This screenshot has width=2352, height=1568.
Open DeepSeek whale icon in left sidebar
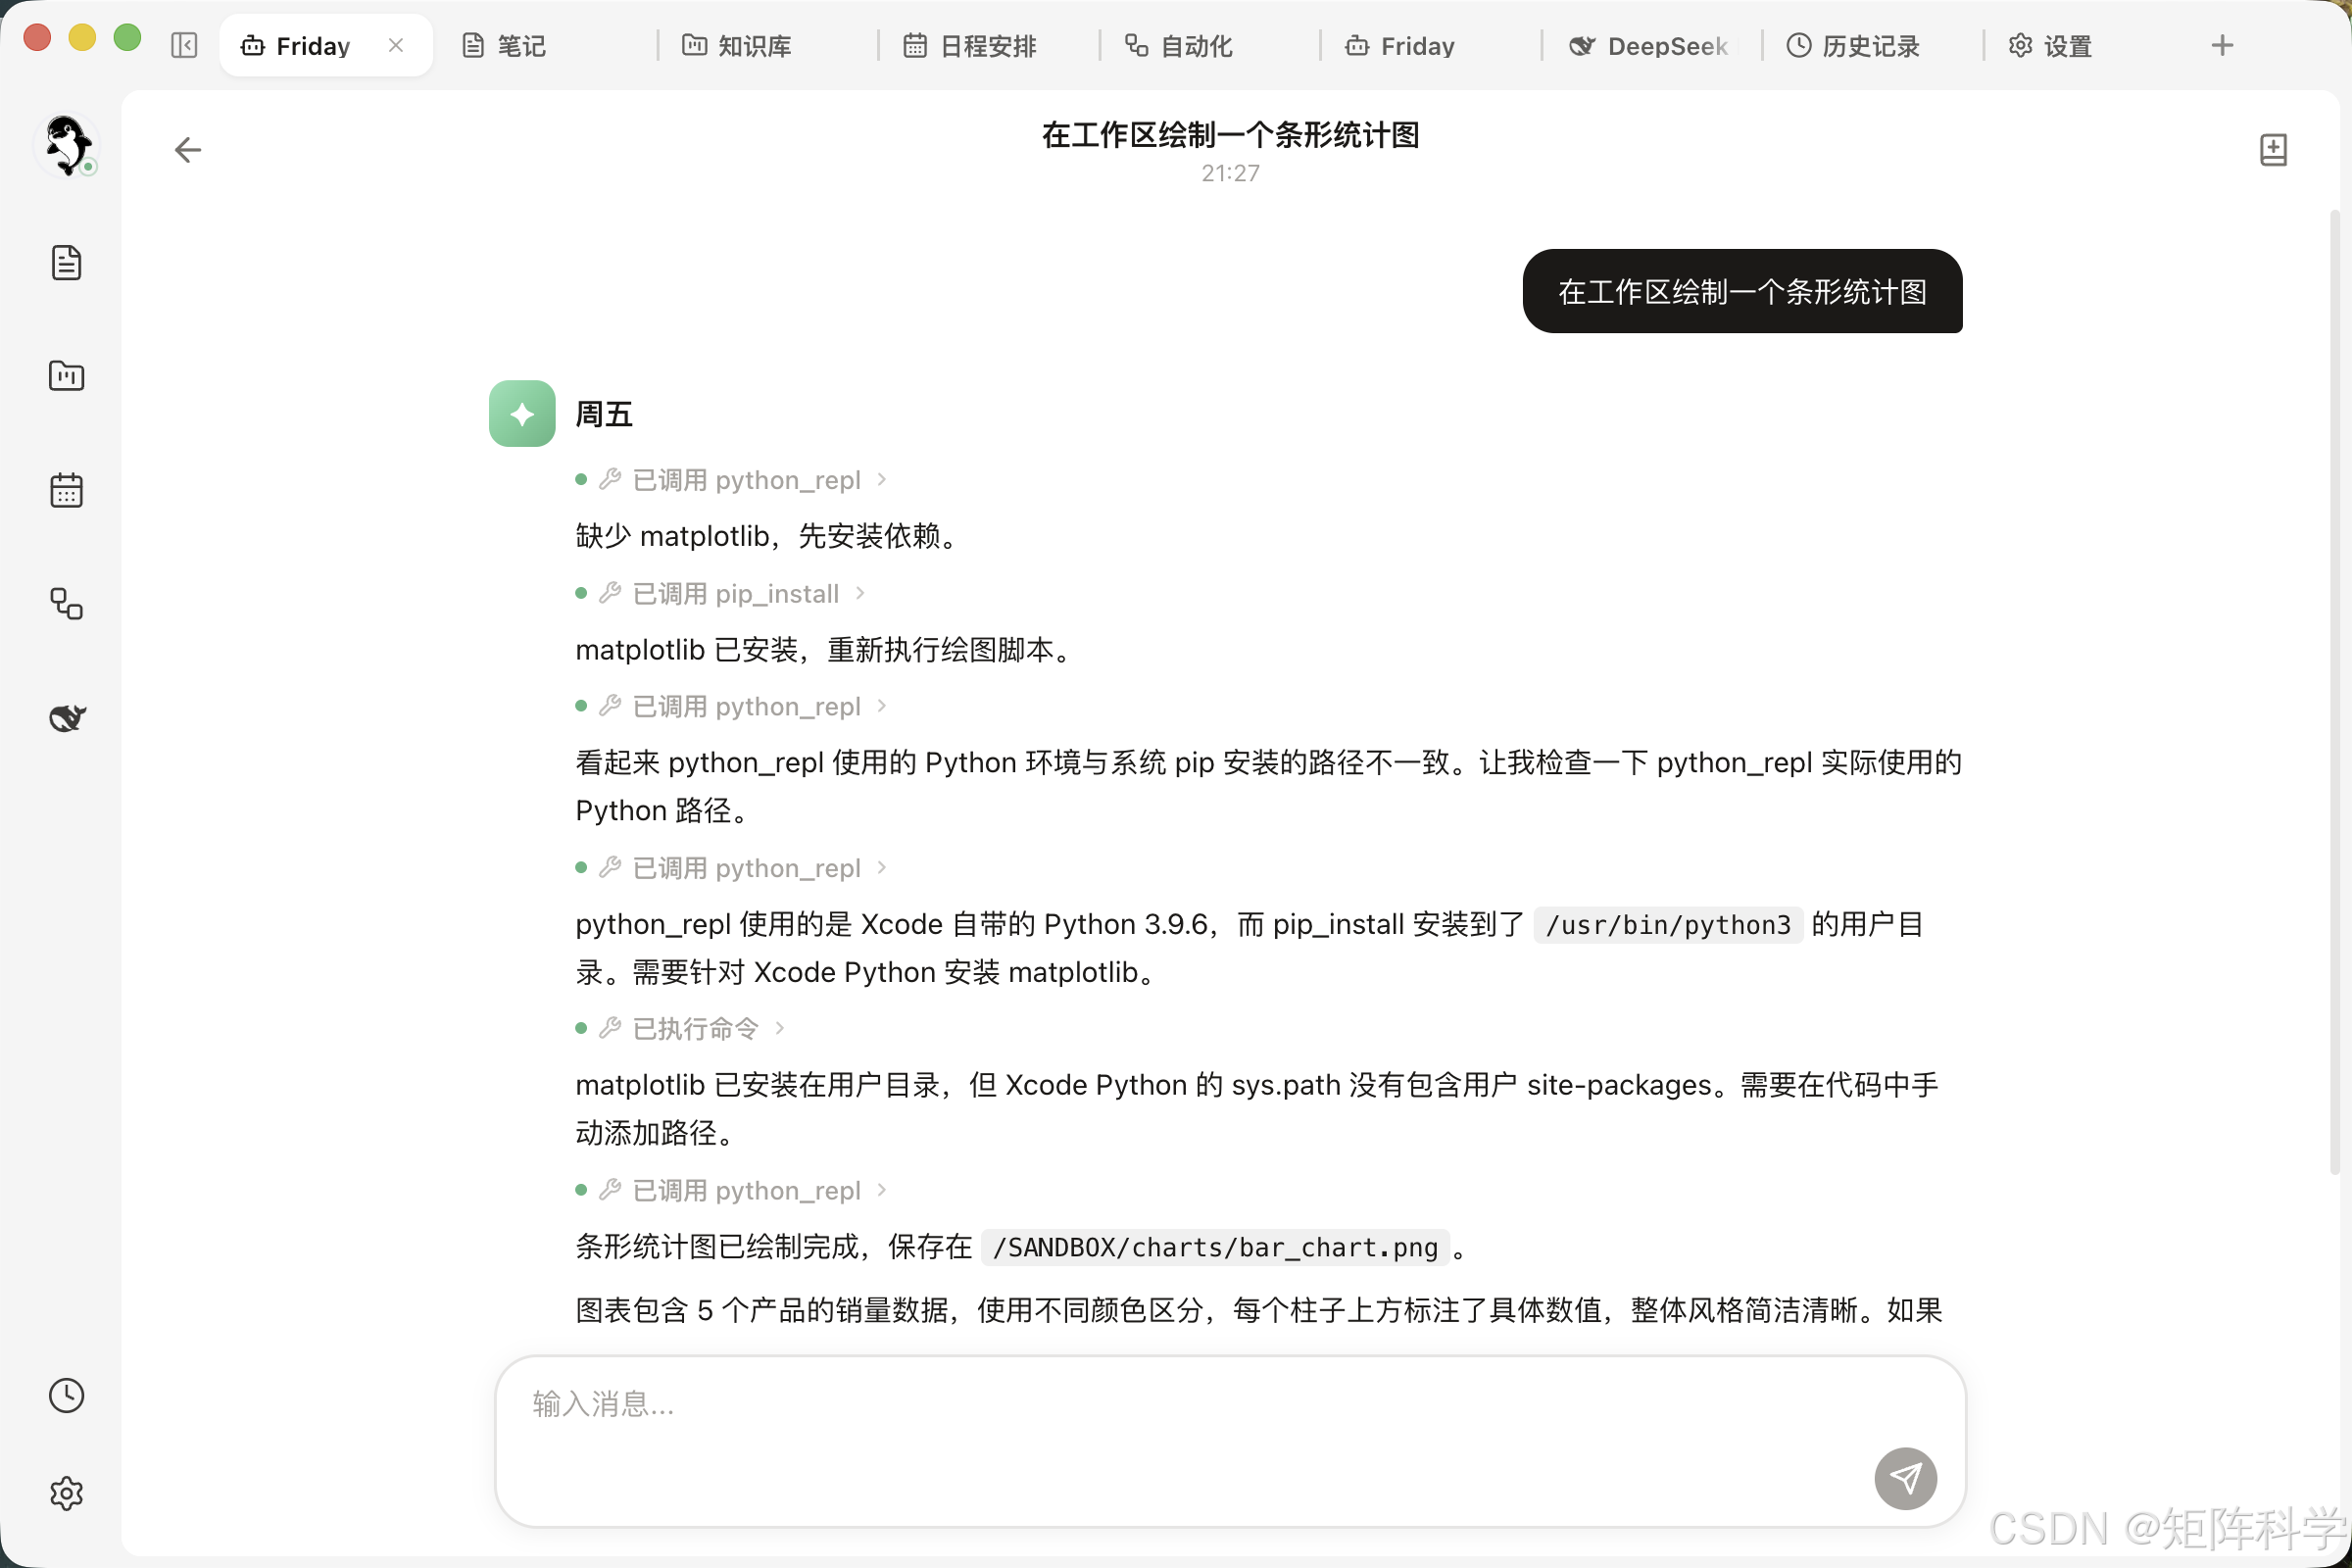[66, 717]
